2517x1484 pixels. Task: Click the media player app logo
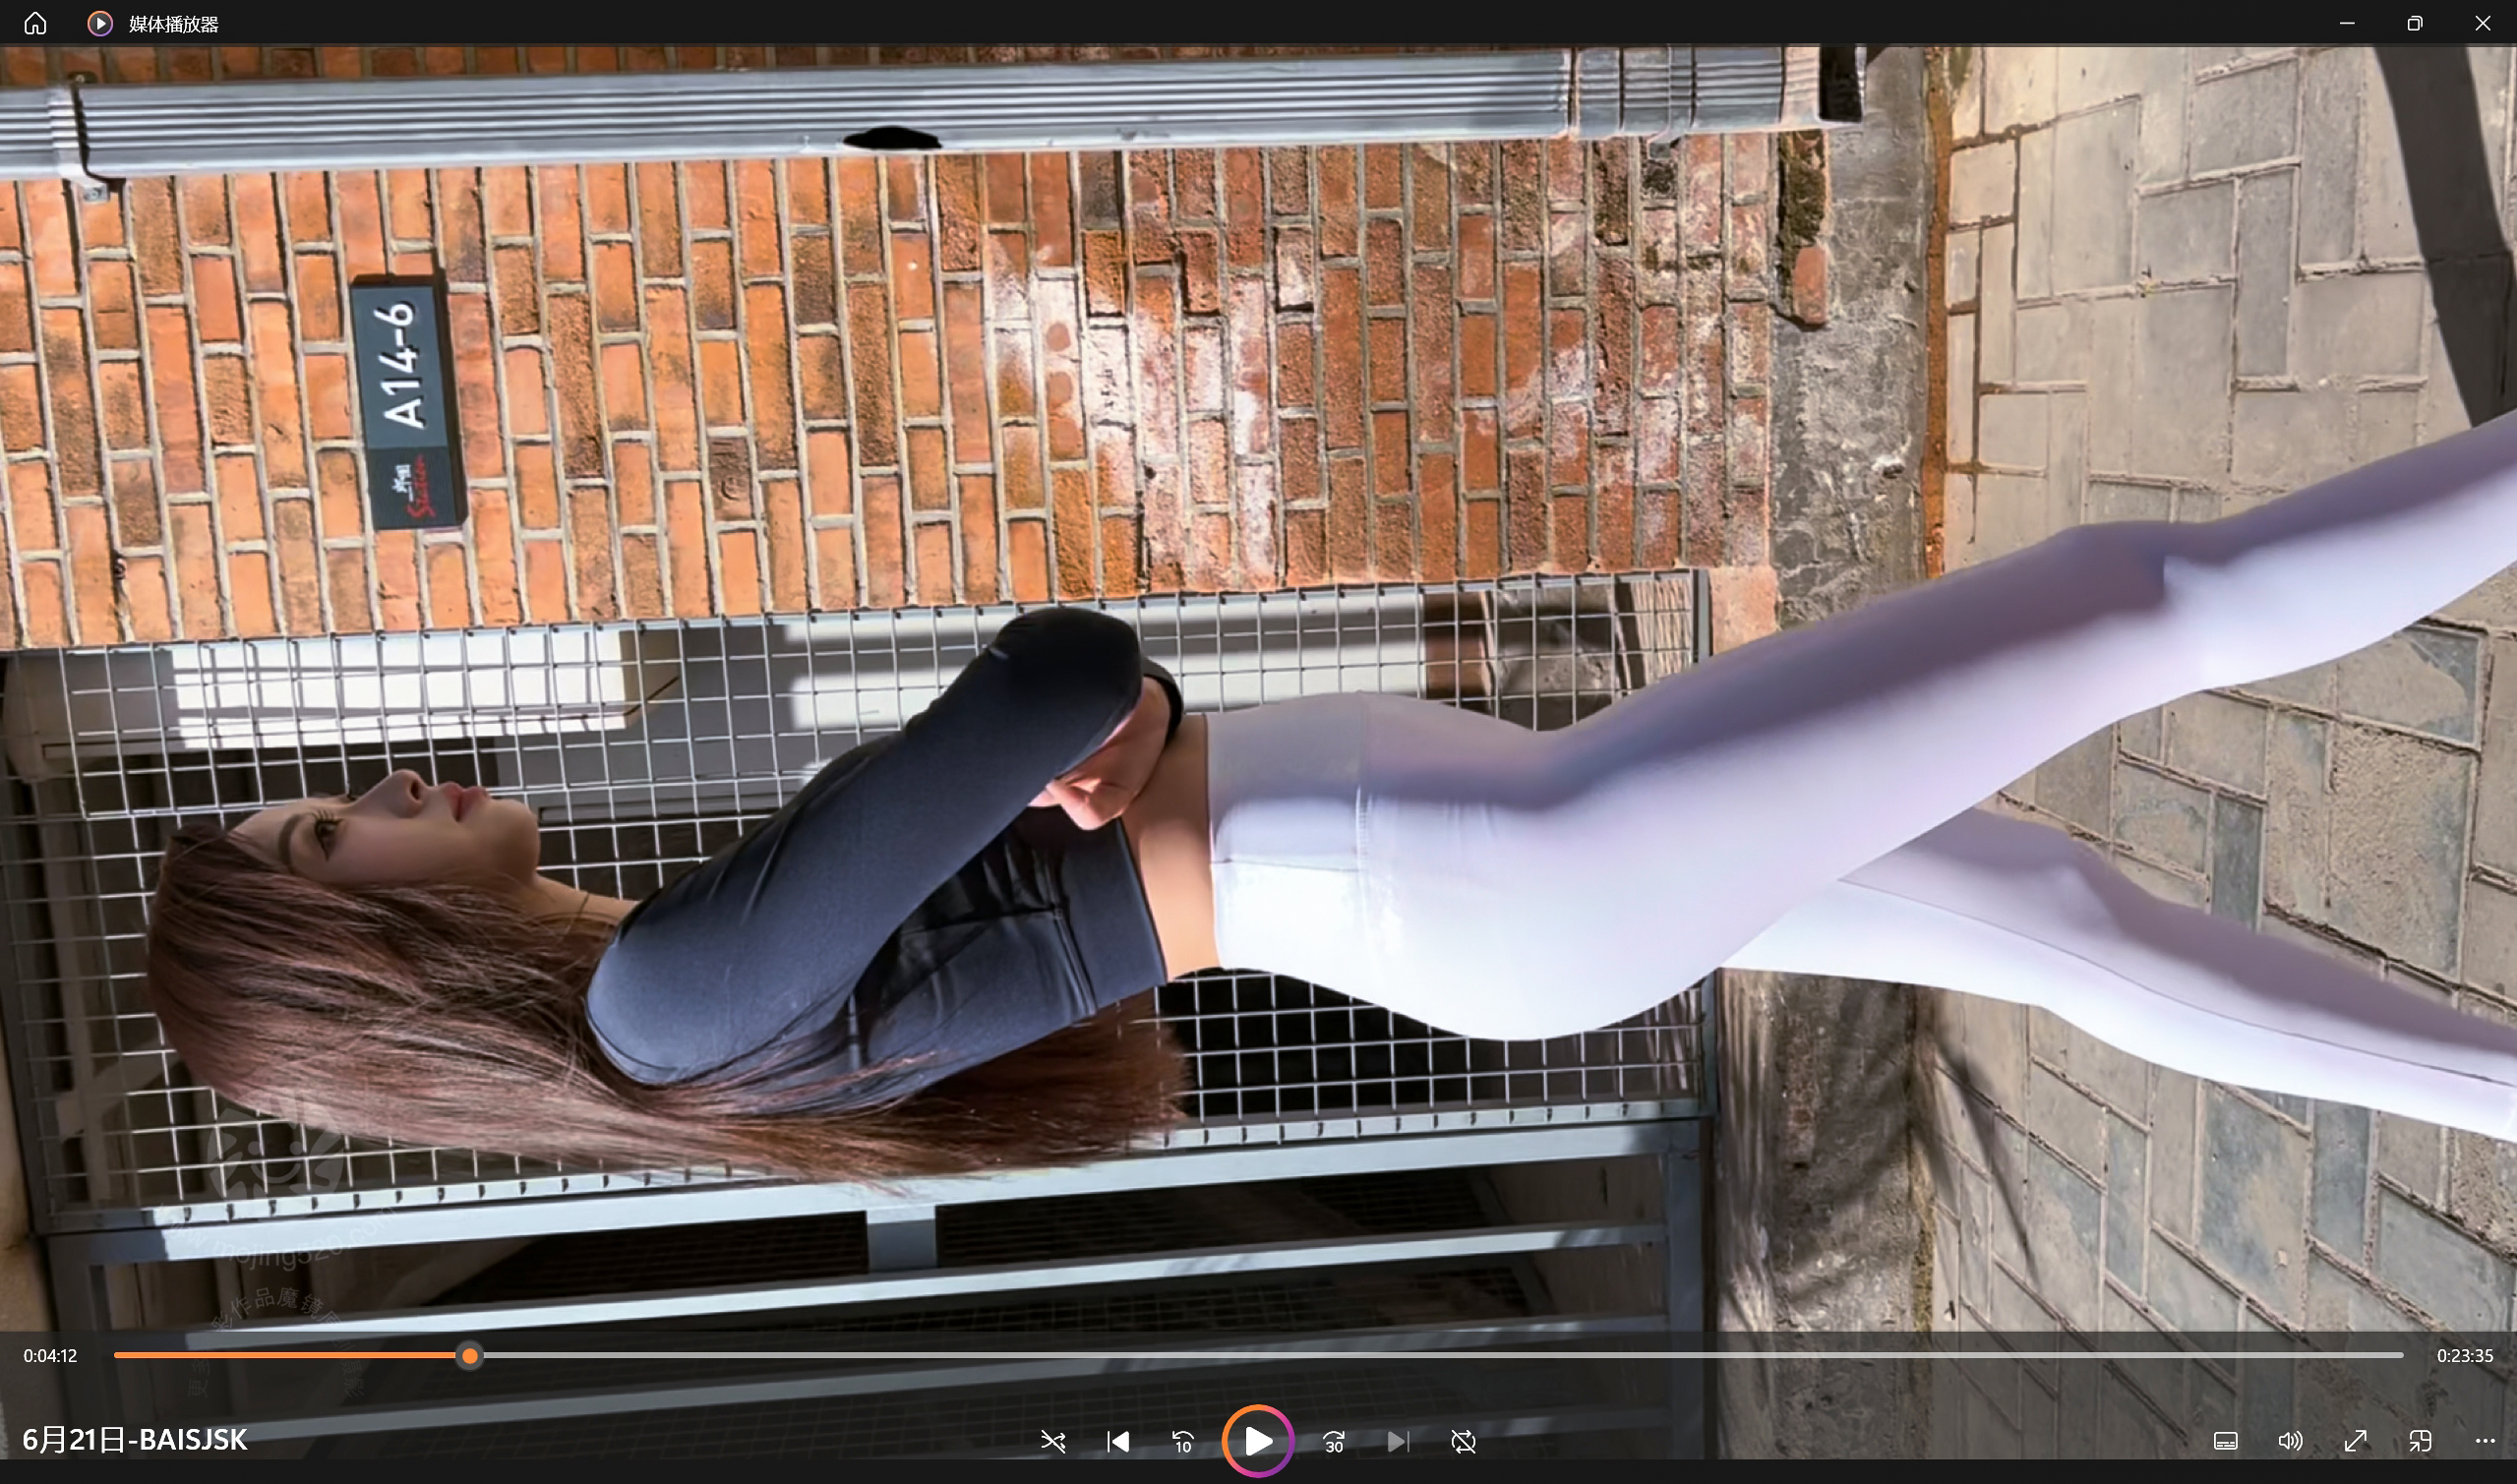point(100,23)
